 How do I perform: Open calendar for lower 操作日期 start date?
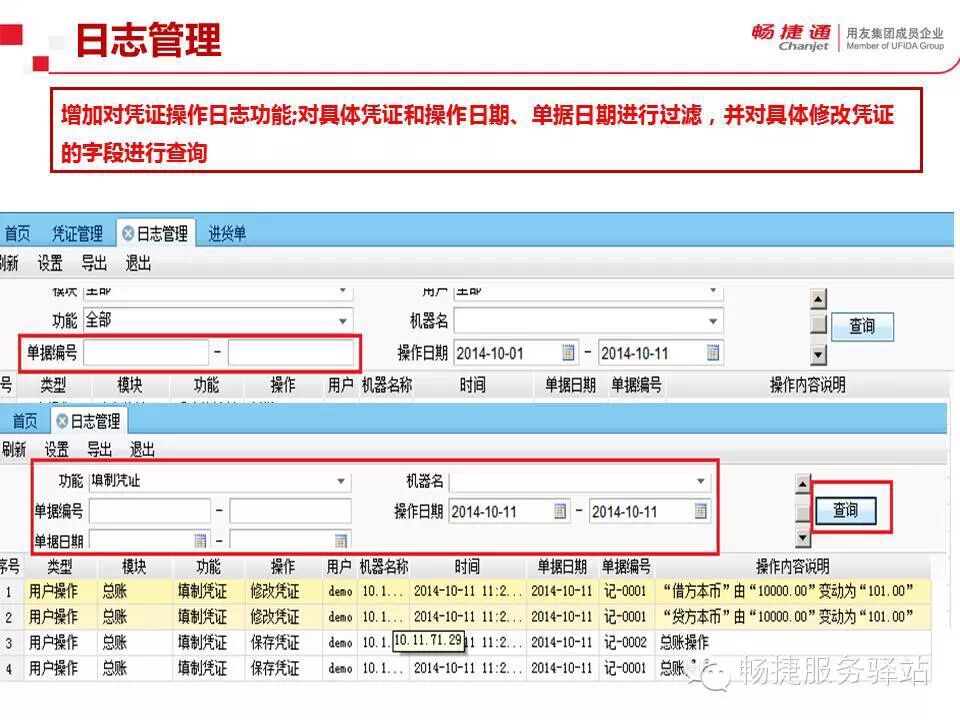click(560, 511)
